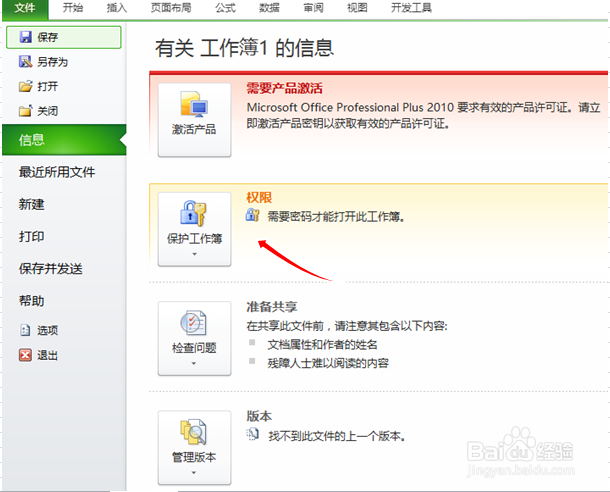Click the Activate Product computer icon
Image resolution: width=610 pixels, height=492 pixels.
point(194,104)
